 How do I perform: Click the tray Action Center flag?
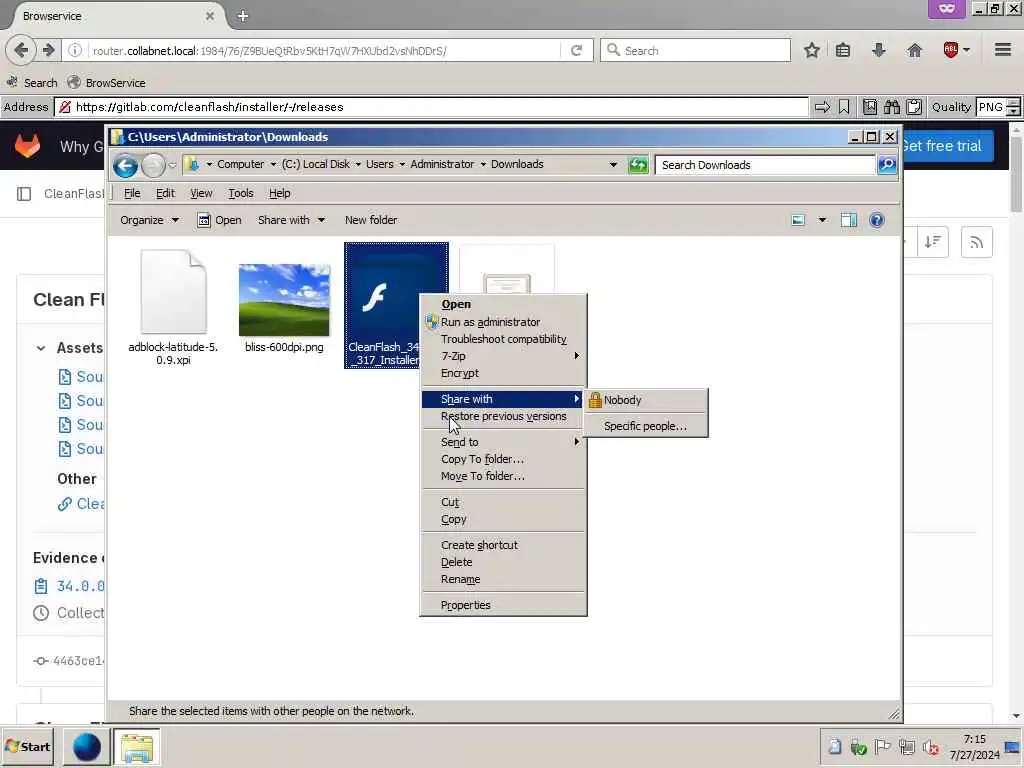882,746
